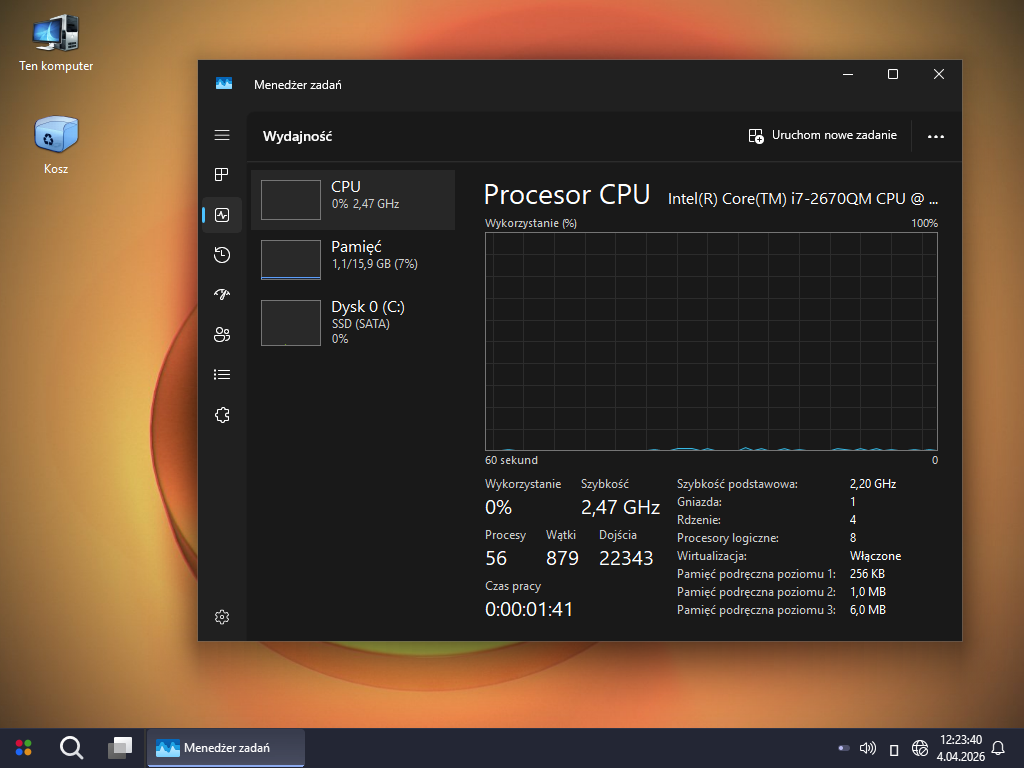The image size is (1024, 768).
Task: Select the Pamięć memory item
Action: 353,259
